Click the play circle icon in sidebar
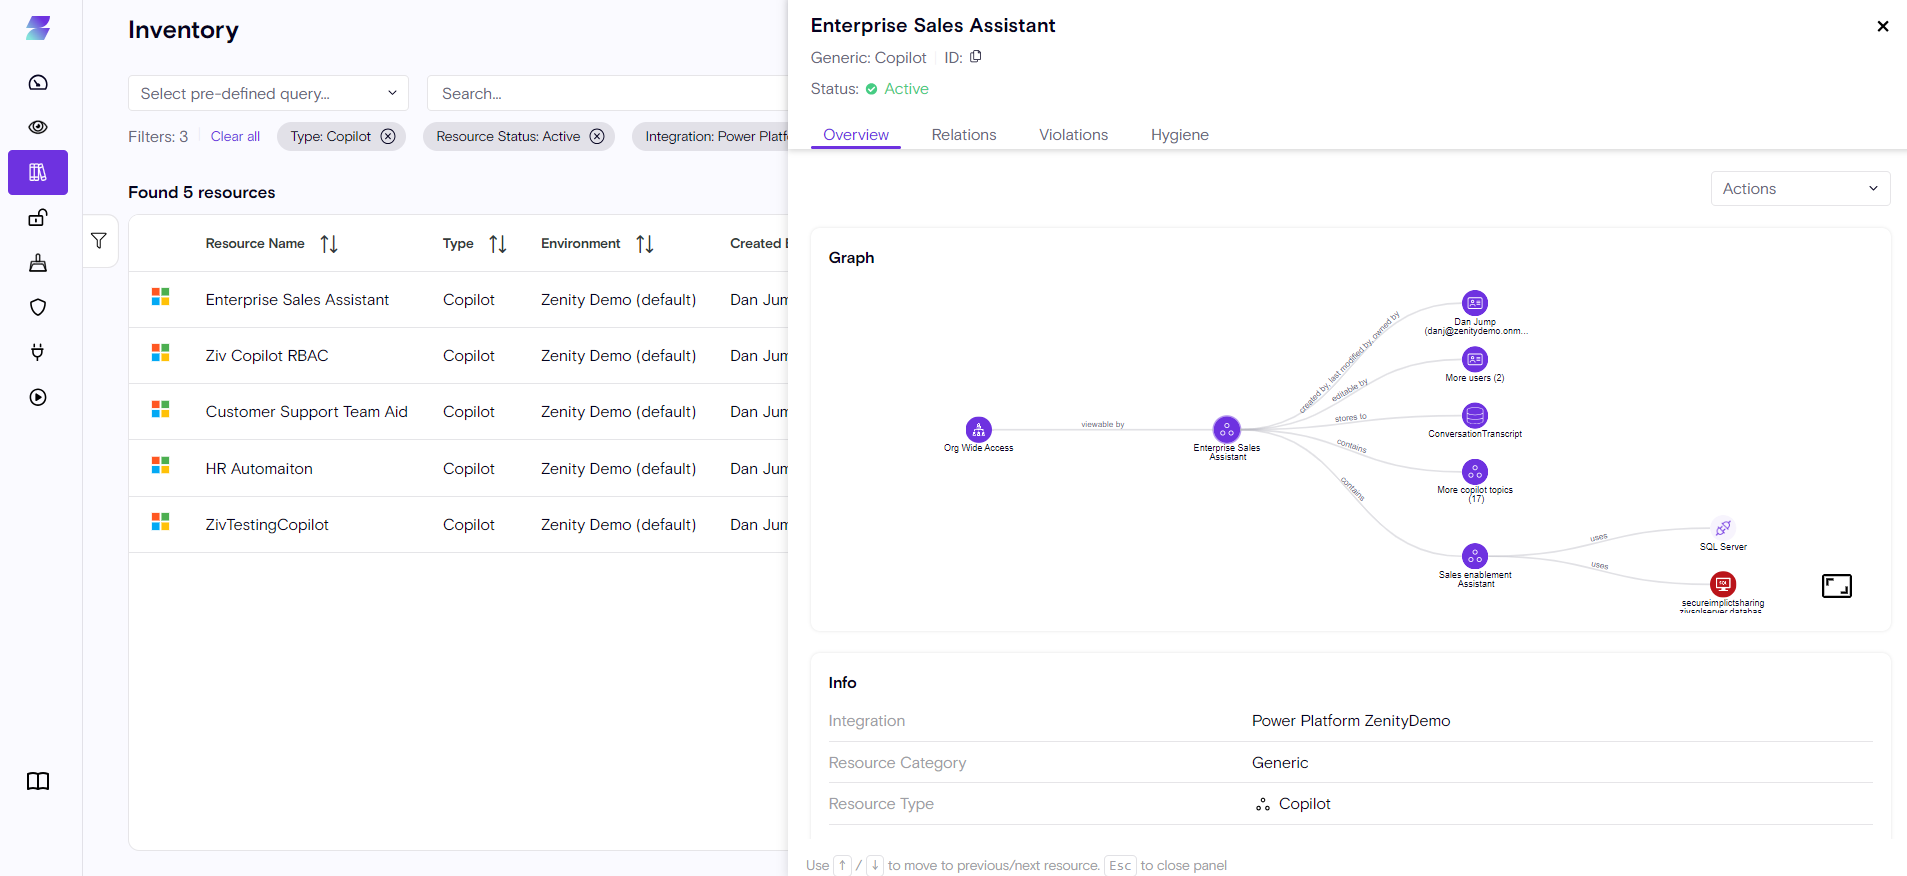Viewport: 1907px width, 876px height. 38,397
